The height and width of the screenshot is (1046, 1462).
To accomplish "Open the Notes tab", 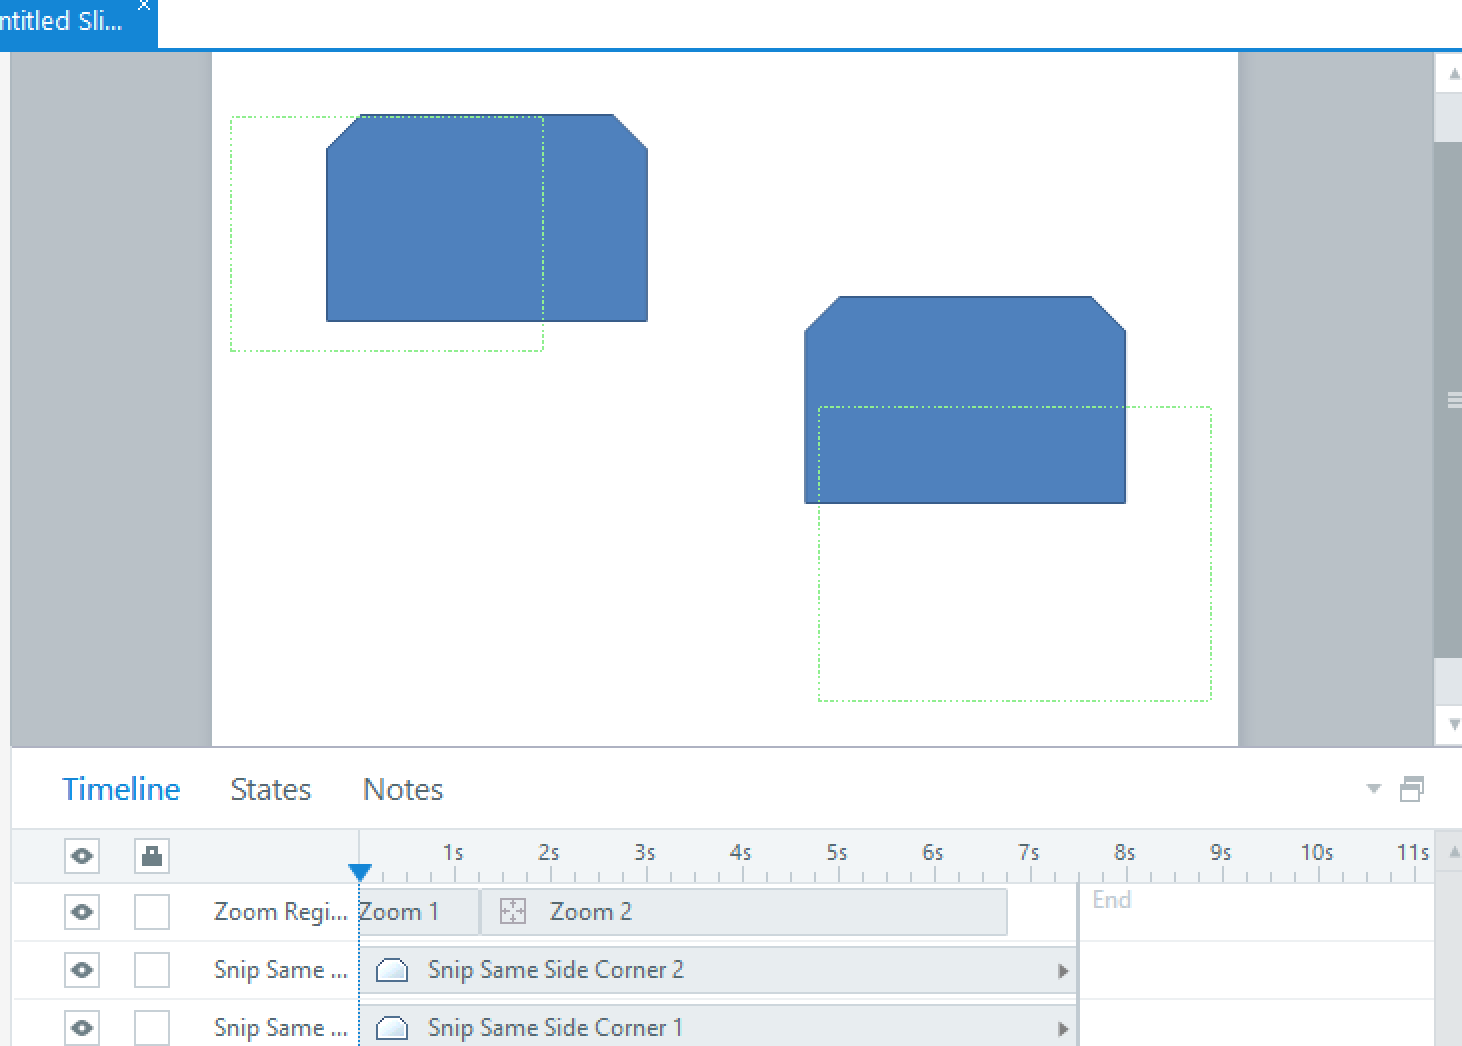I will [x=402, y=789].
